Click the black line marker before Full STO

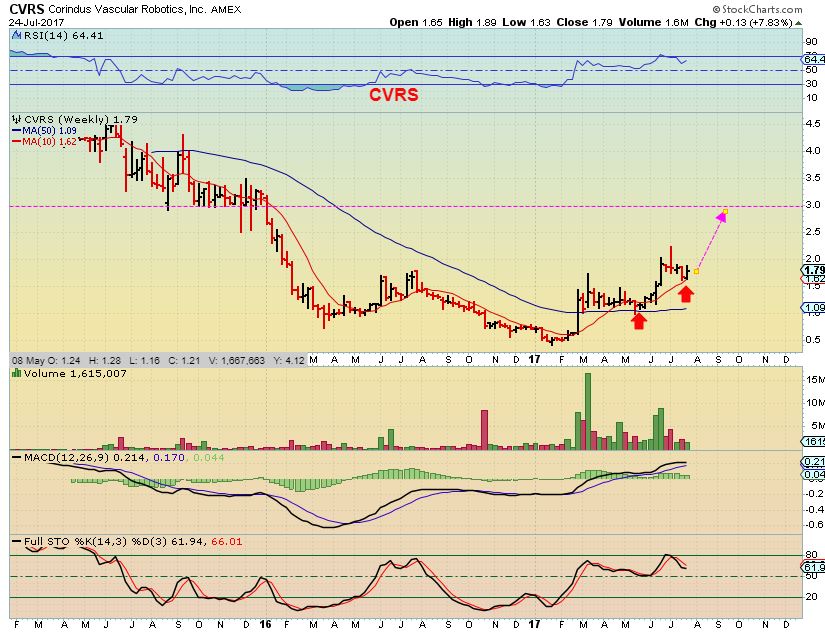(x=17, y=541)
